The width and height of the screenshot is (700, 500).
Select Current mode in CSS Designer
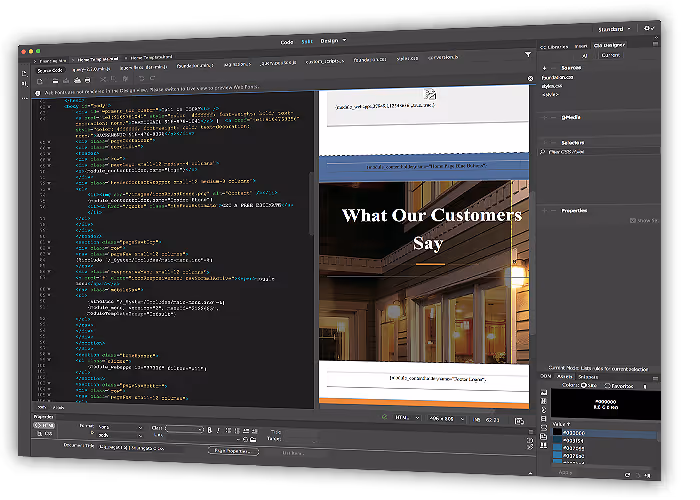point(610,55)
